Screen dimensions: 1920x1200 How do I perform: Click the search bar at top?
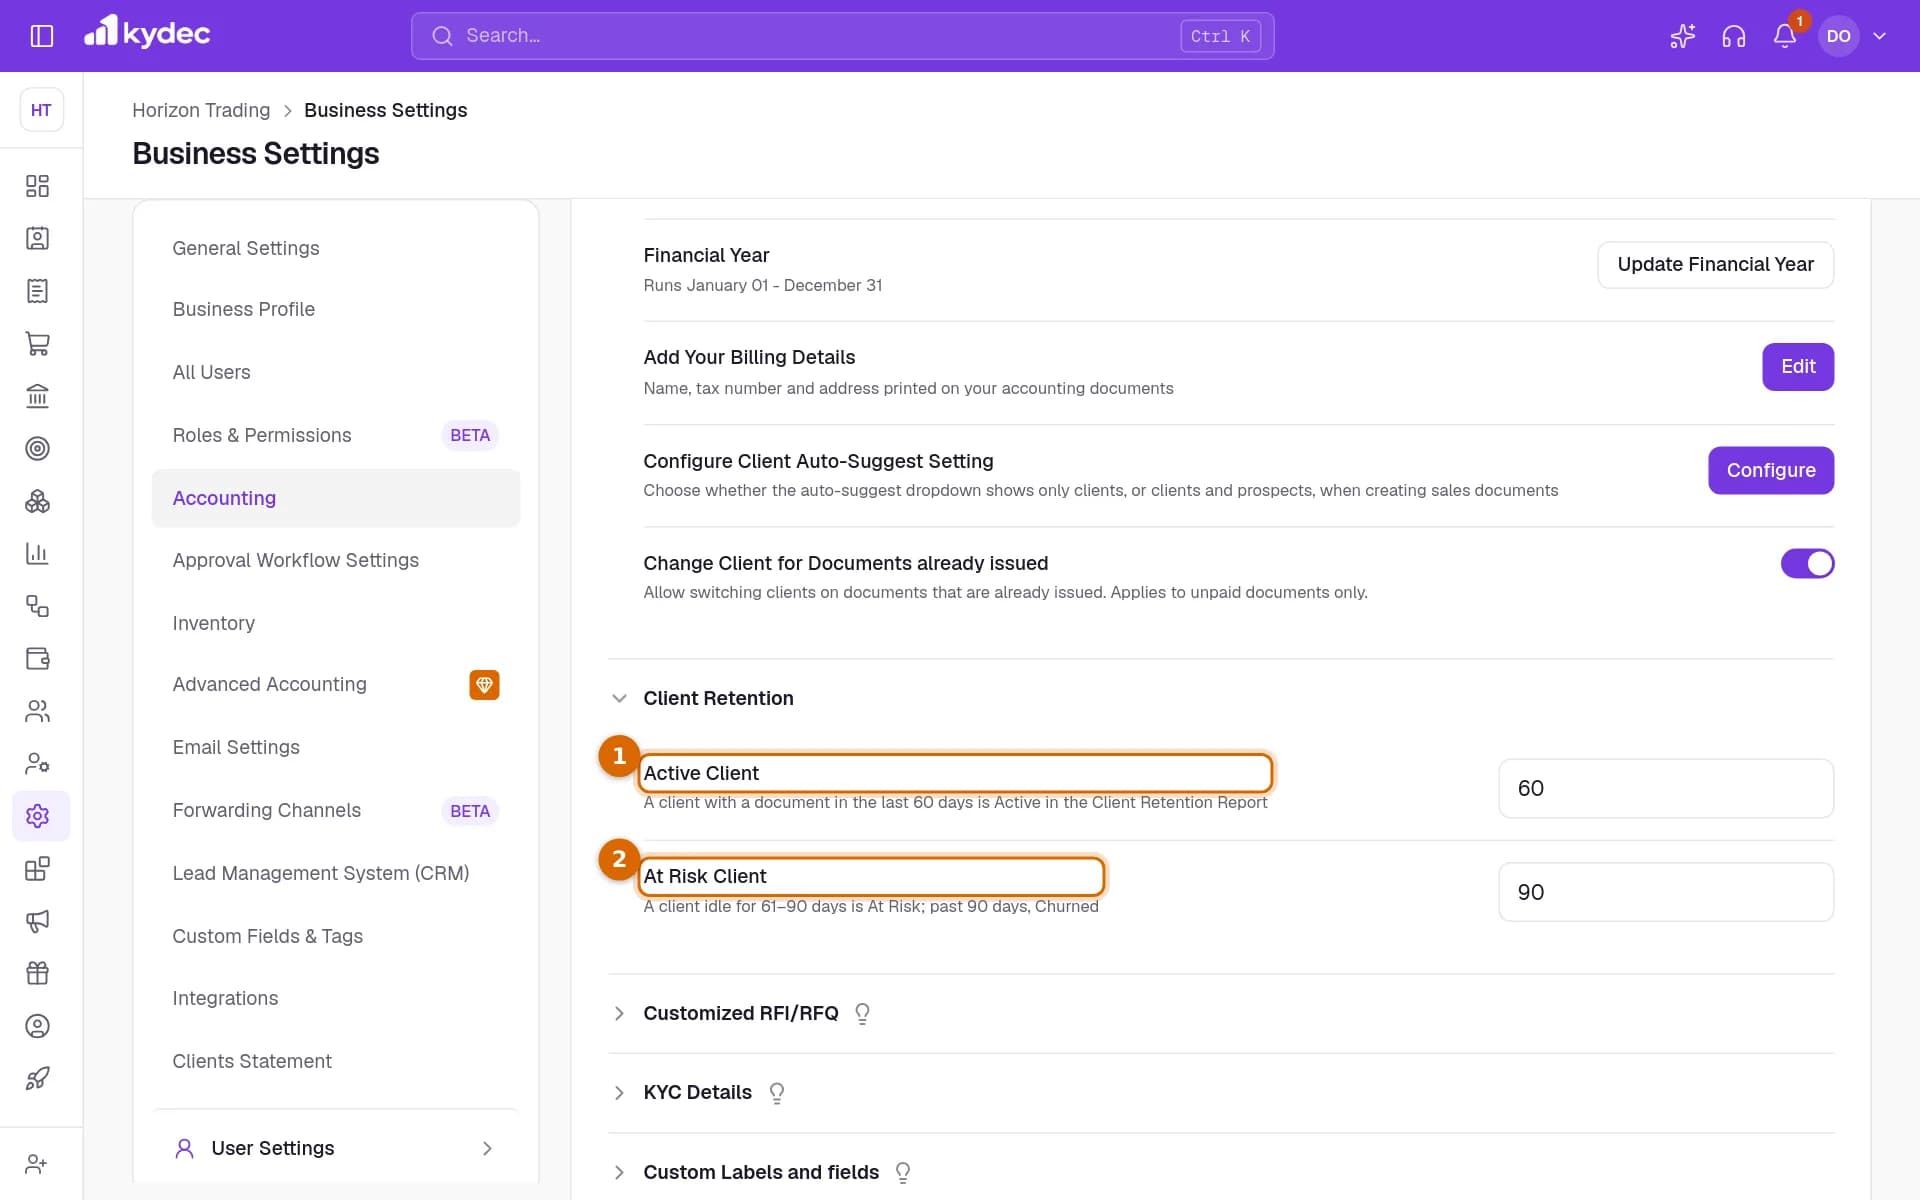(842, 36)
